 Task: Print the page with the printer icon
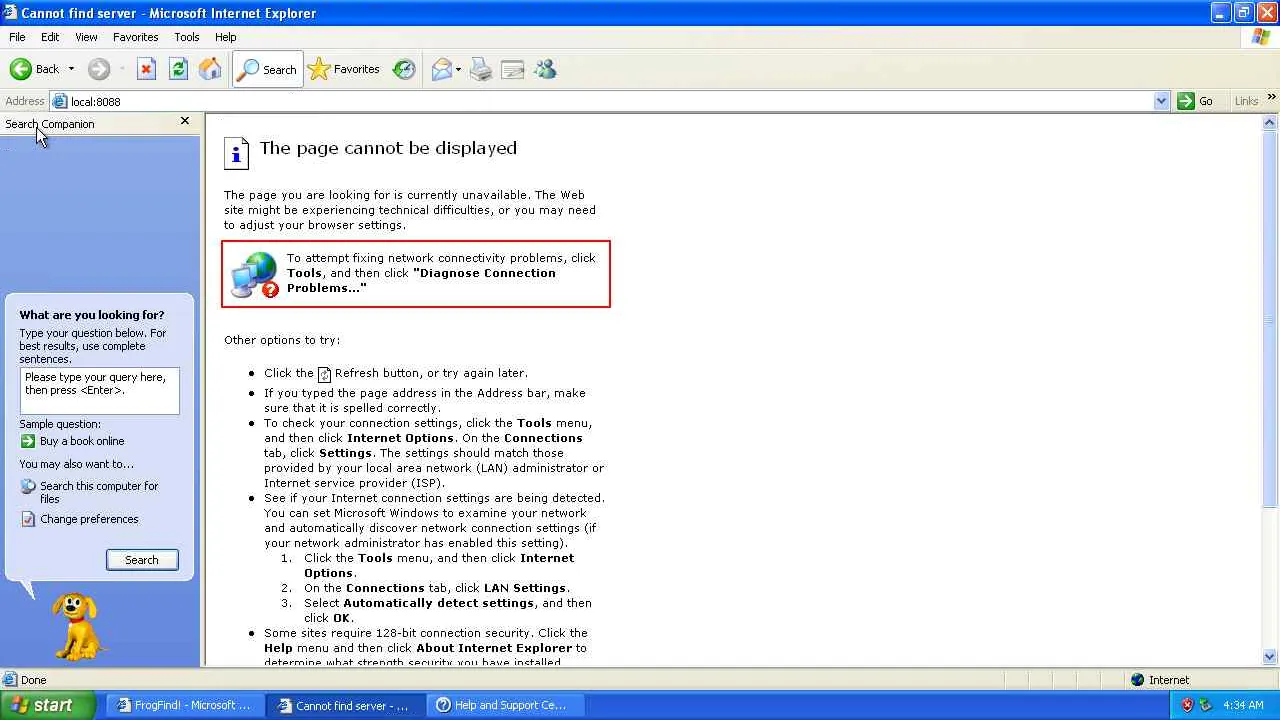pos(481,69)
